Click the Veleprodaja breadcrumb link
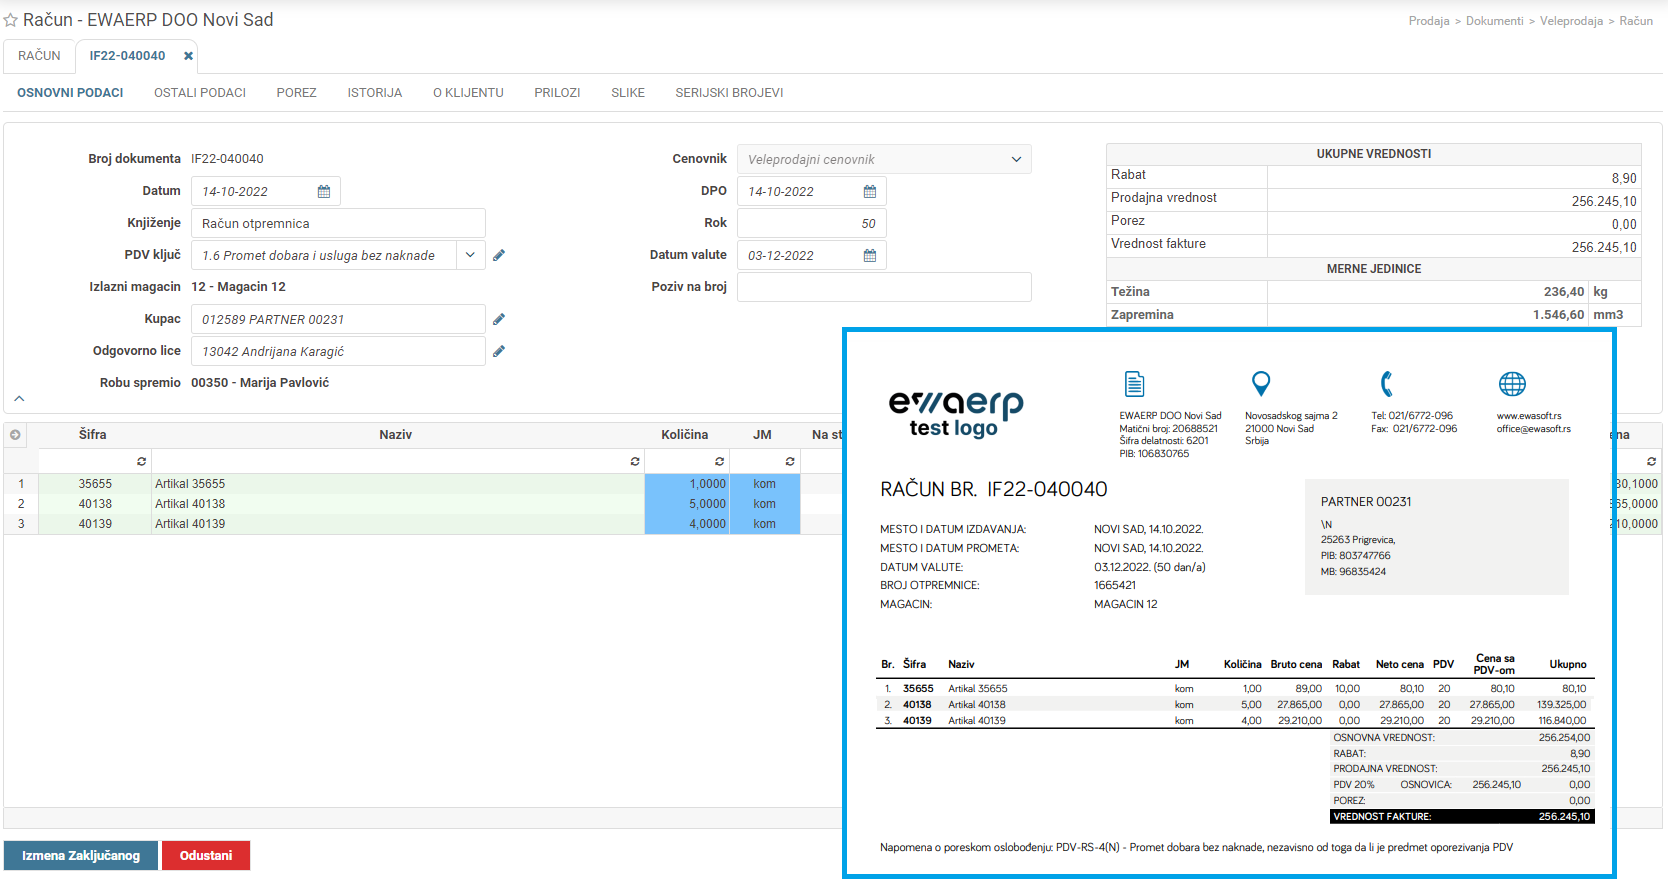1668x879 pixels. pyautogui.click(x=1571, y=21)
